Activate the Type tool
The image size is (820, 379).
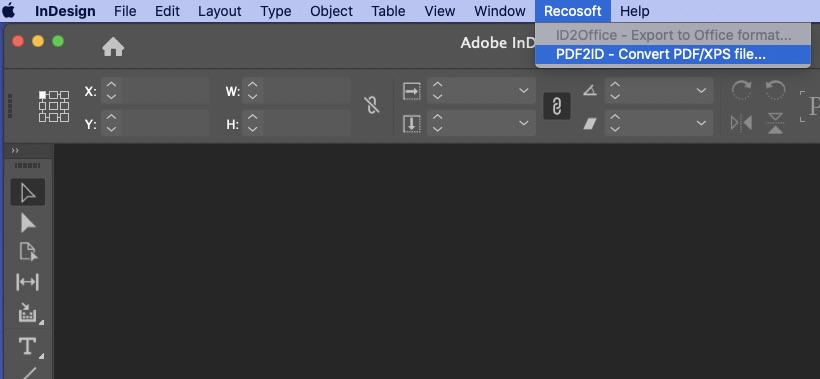pos(28,346)
